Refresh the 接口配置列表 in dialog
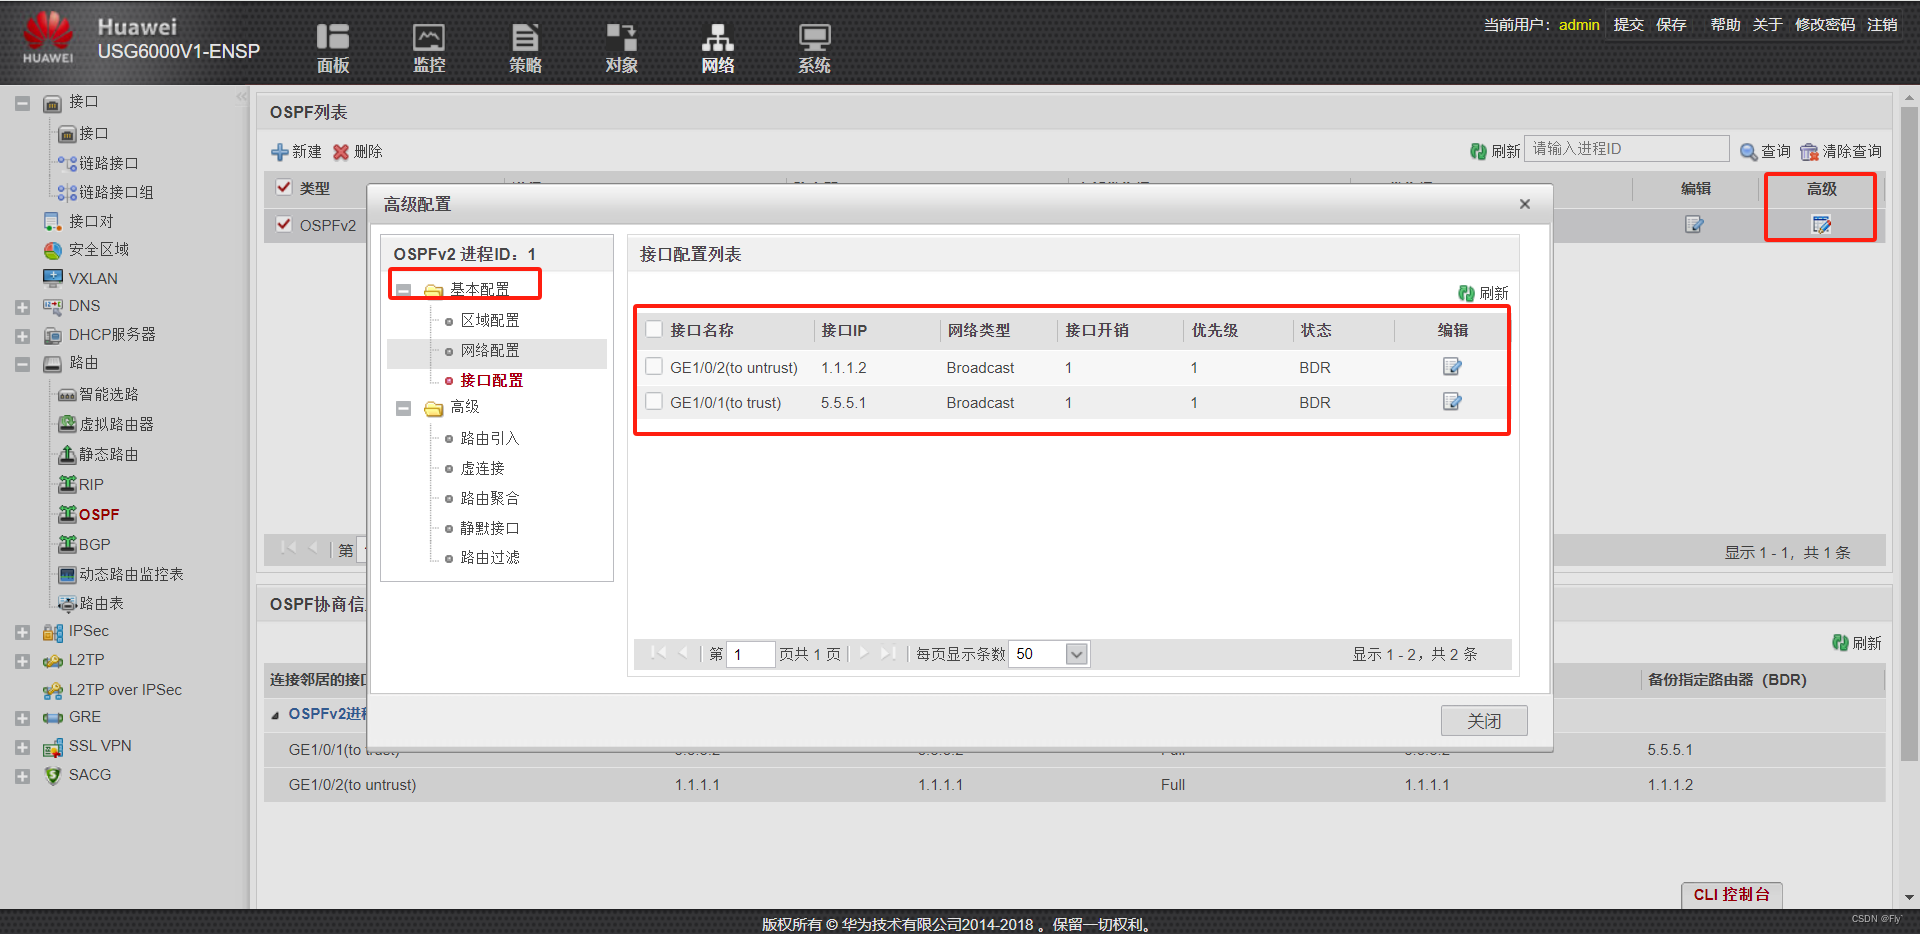Viewport: 1920px width, 934px height. (1483, 293)
